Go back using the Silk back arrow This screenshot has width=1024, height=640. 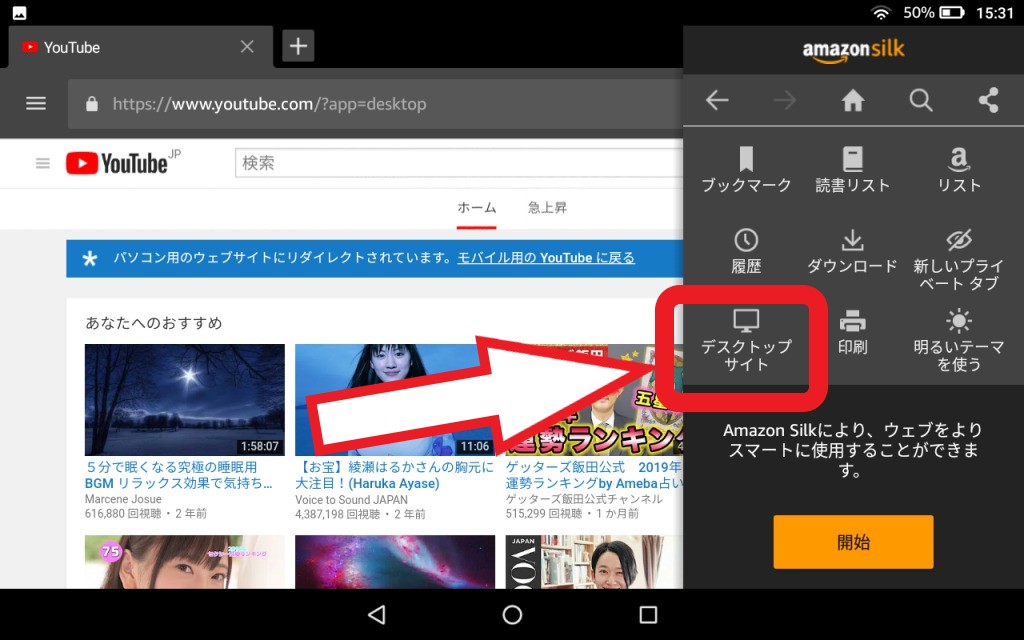point(717,100)
